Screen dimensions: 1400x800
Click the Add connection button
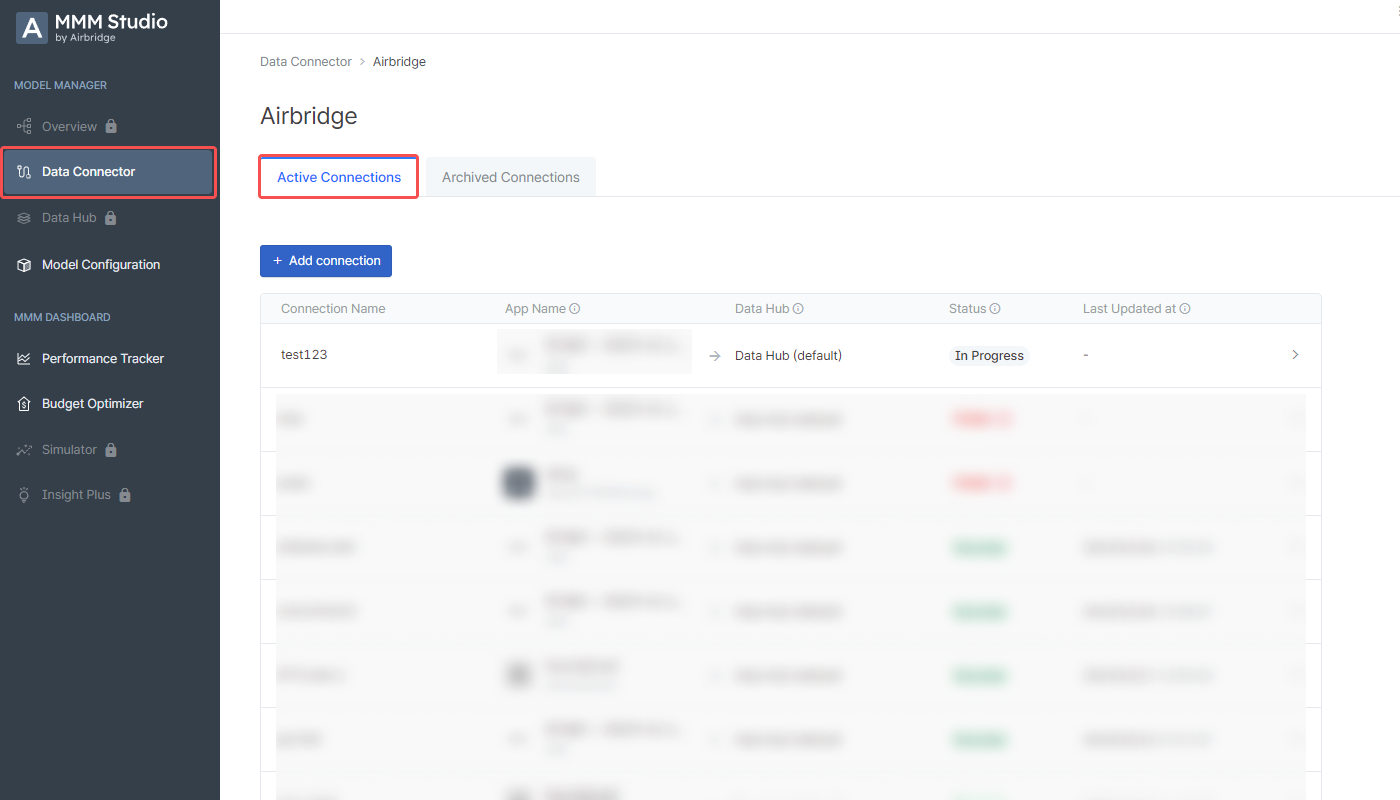326,261
